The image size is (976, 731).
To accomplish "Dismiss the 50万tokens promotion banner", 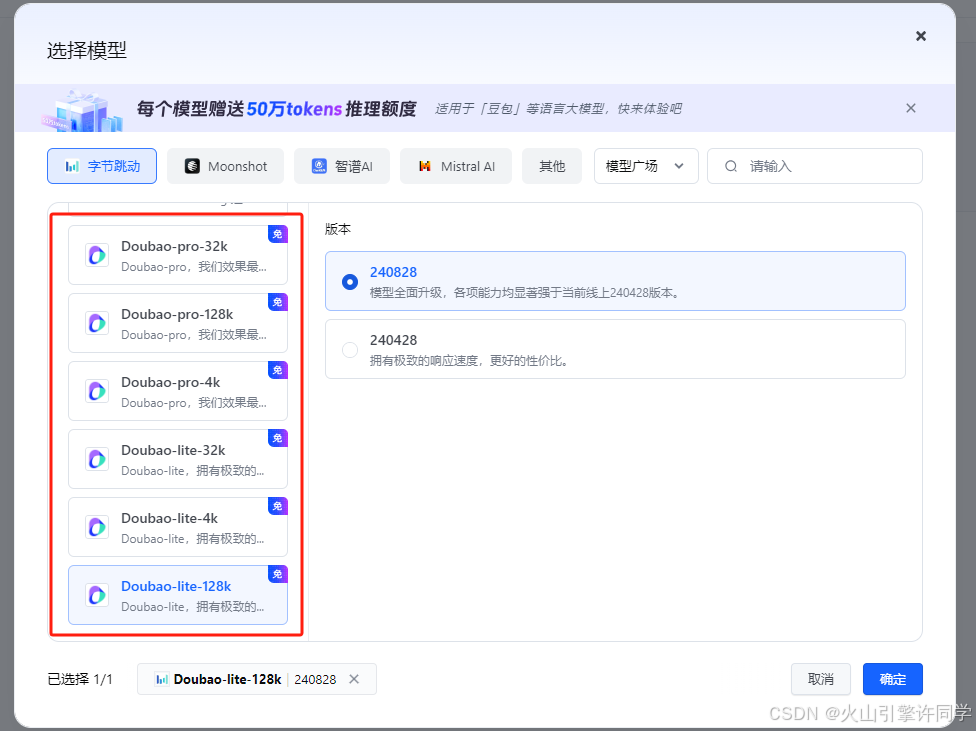I will (x=911, y=108).
